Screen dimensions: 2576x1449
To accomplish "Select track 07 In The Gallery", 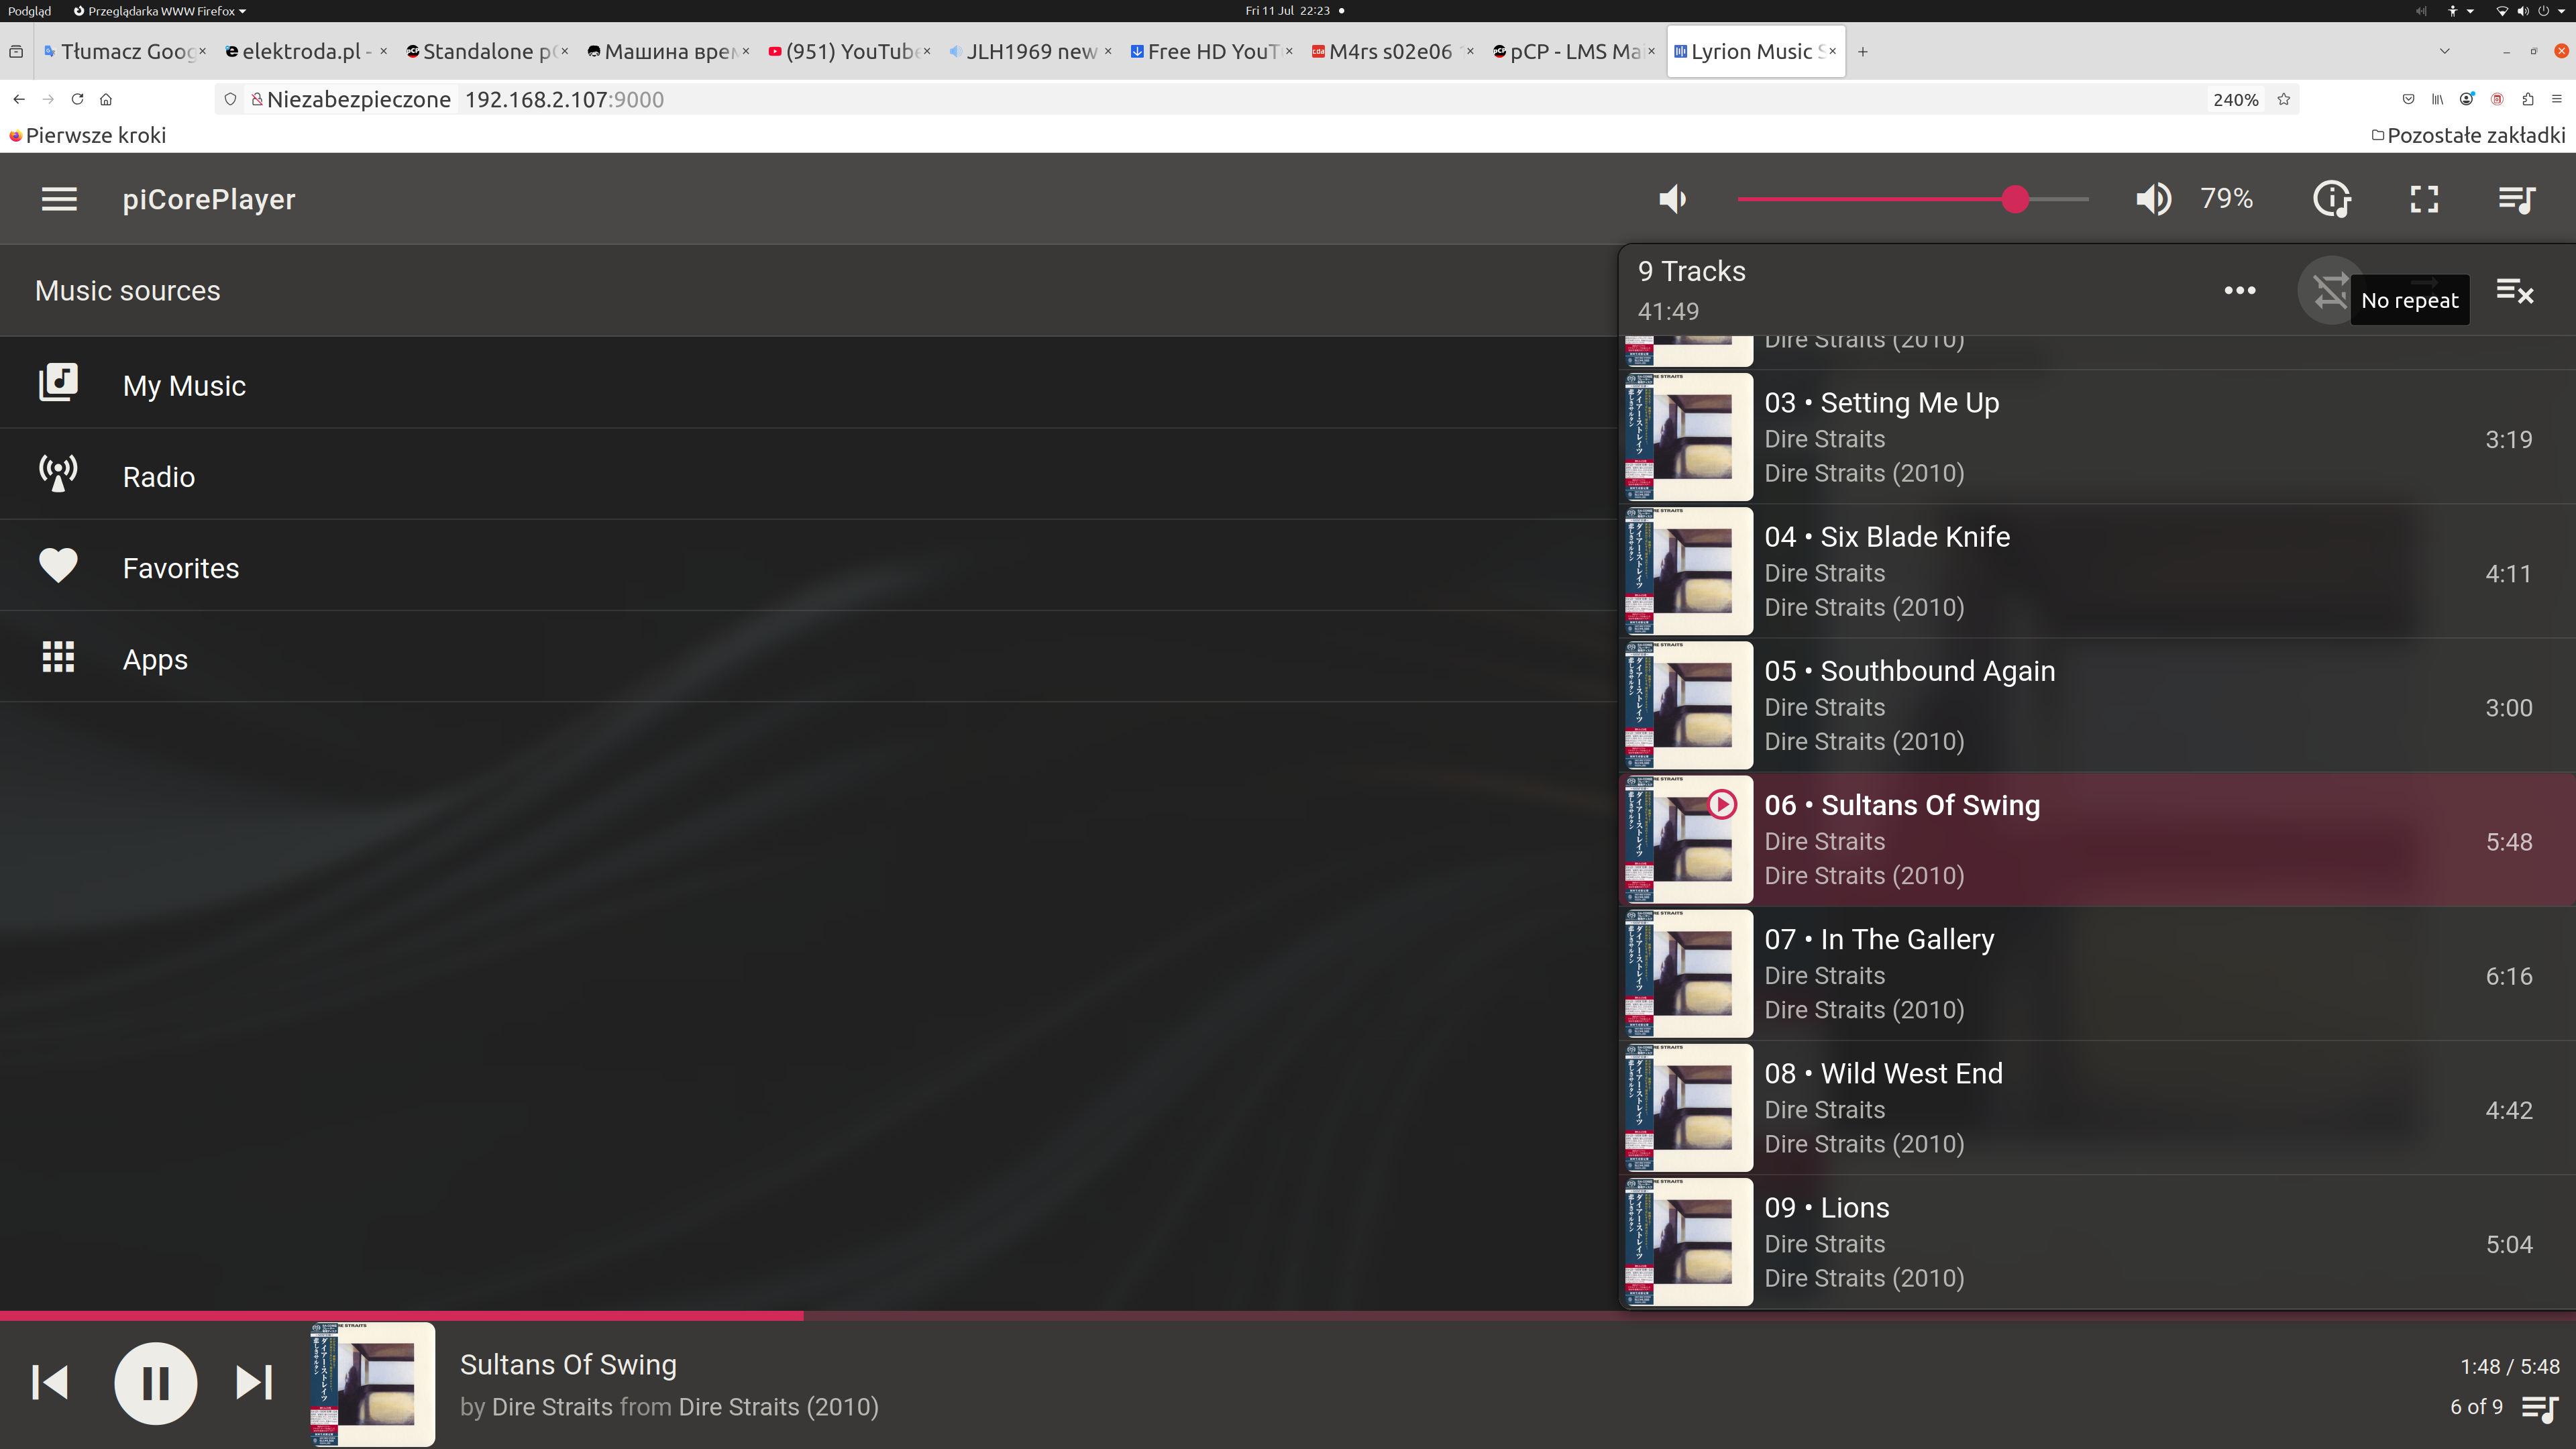I will pos(2097,973).
